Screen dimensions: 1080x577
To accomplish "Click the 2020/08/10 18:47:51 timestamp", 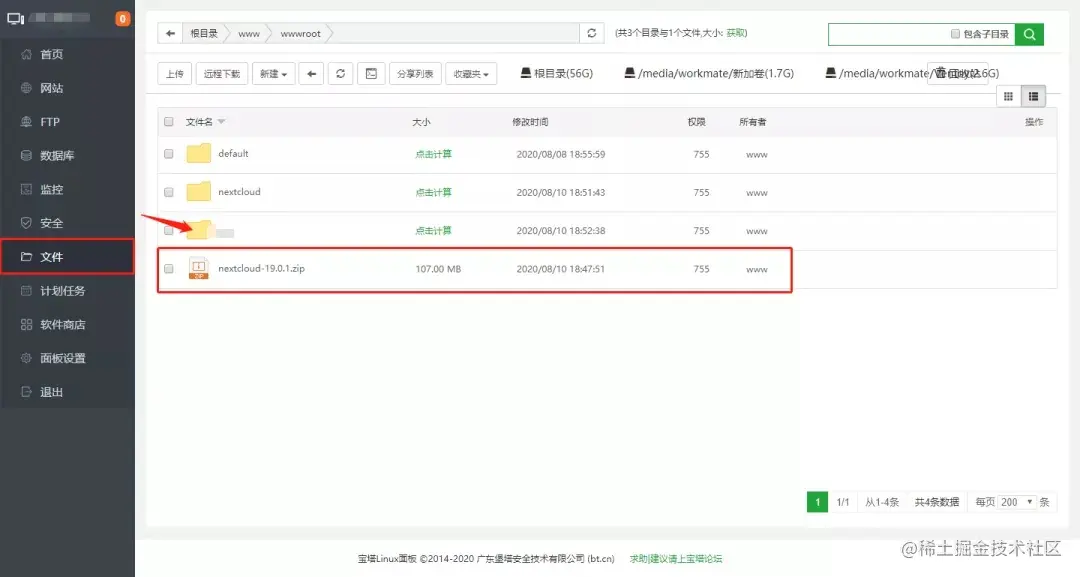I will [561, 269].
